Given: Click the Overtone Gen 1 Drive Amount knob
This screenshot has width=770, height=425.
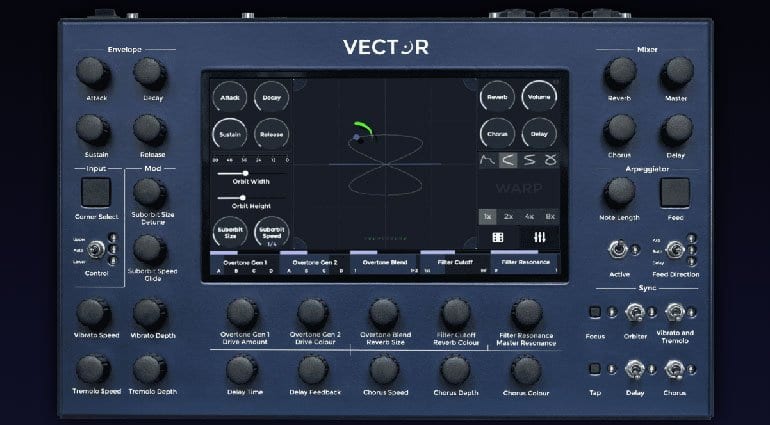Looking at the screenshot, I should click(x=243, y=313).
